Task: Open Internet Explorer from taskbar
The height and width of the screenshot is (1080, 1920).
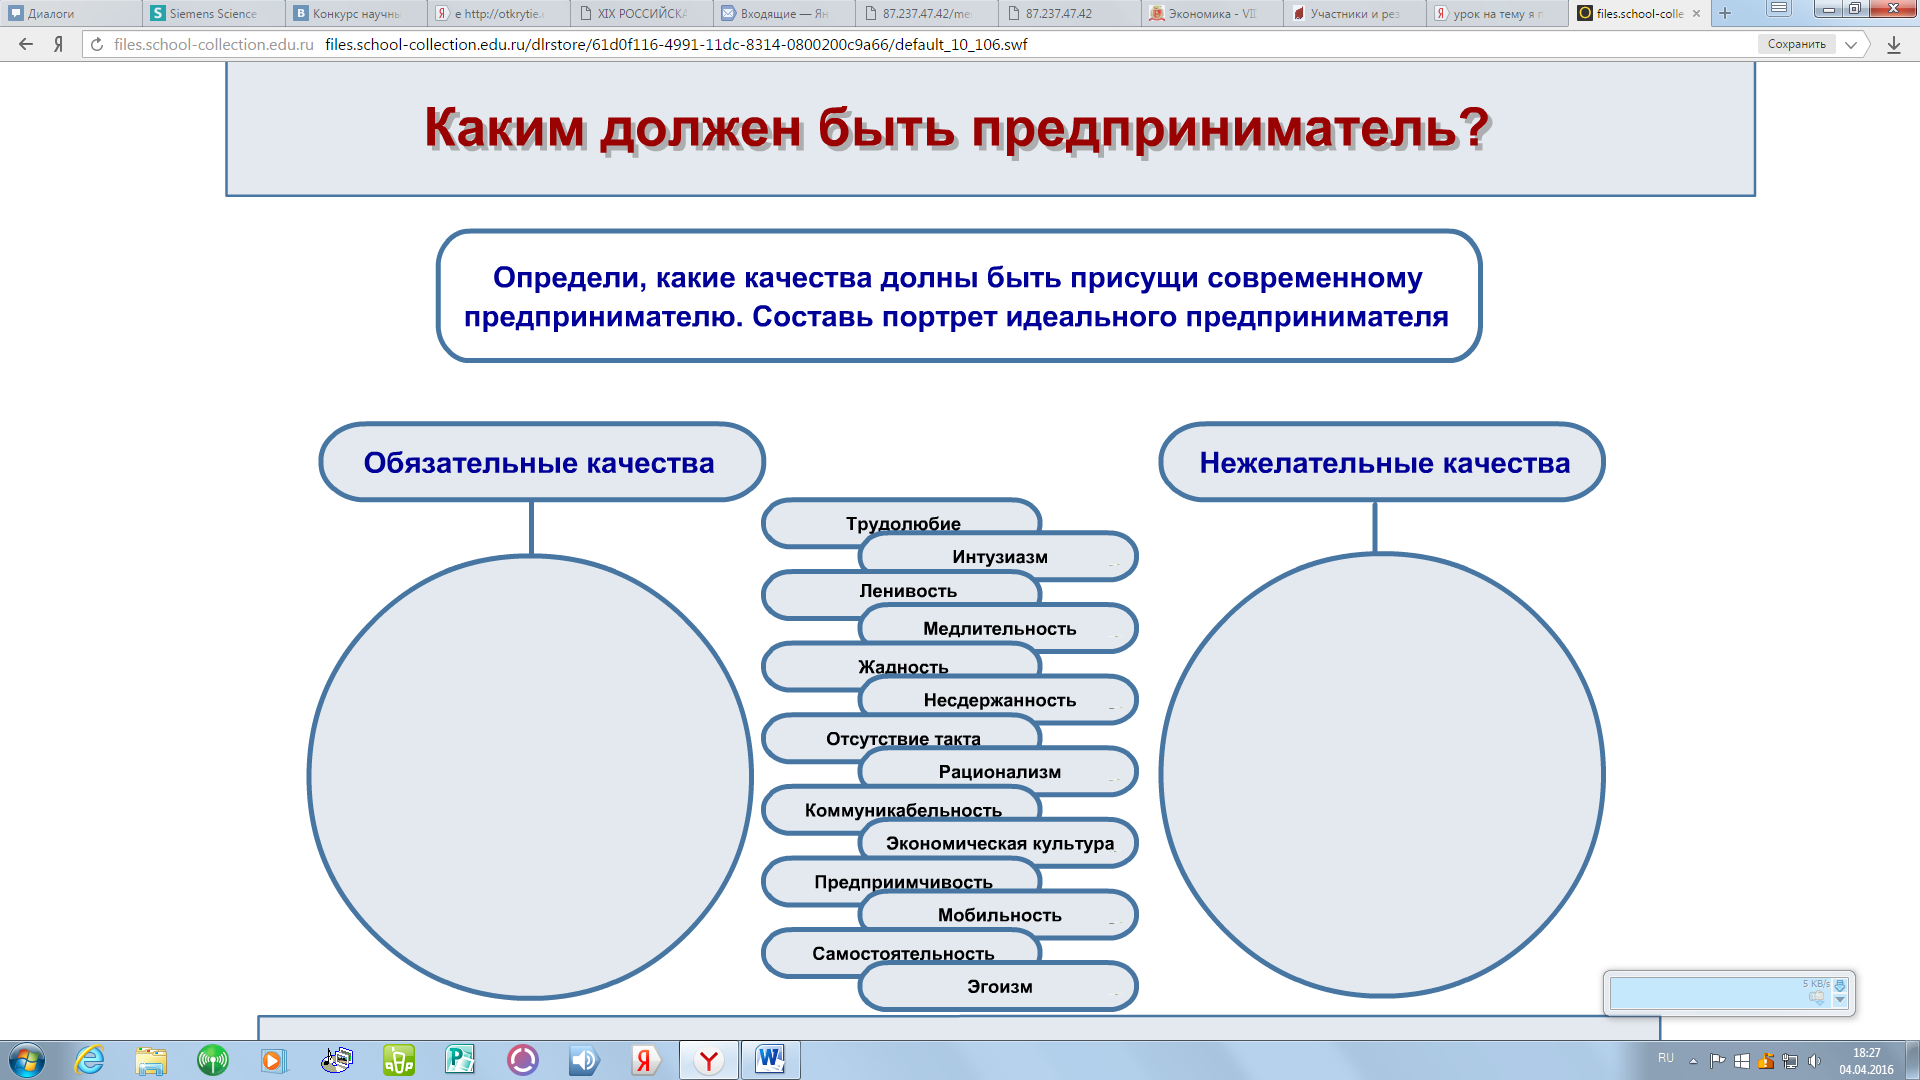Action: pyautogui.click(x=90, y=1059)
